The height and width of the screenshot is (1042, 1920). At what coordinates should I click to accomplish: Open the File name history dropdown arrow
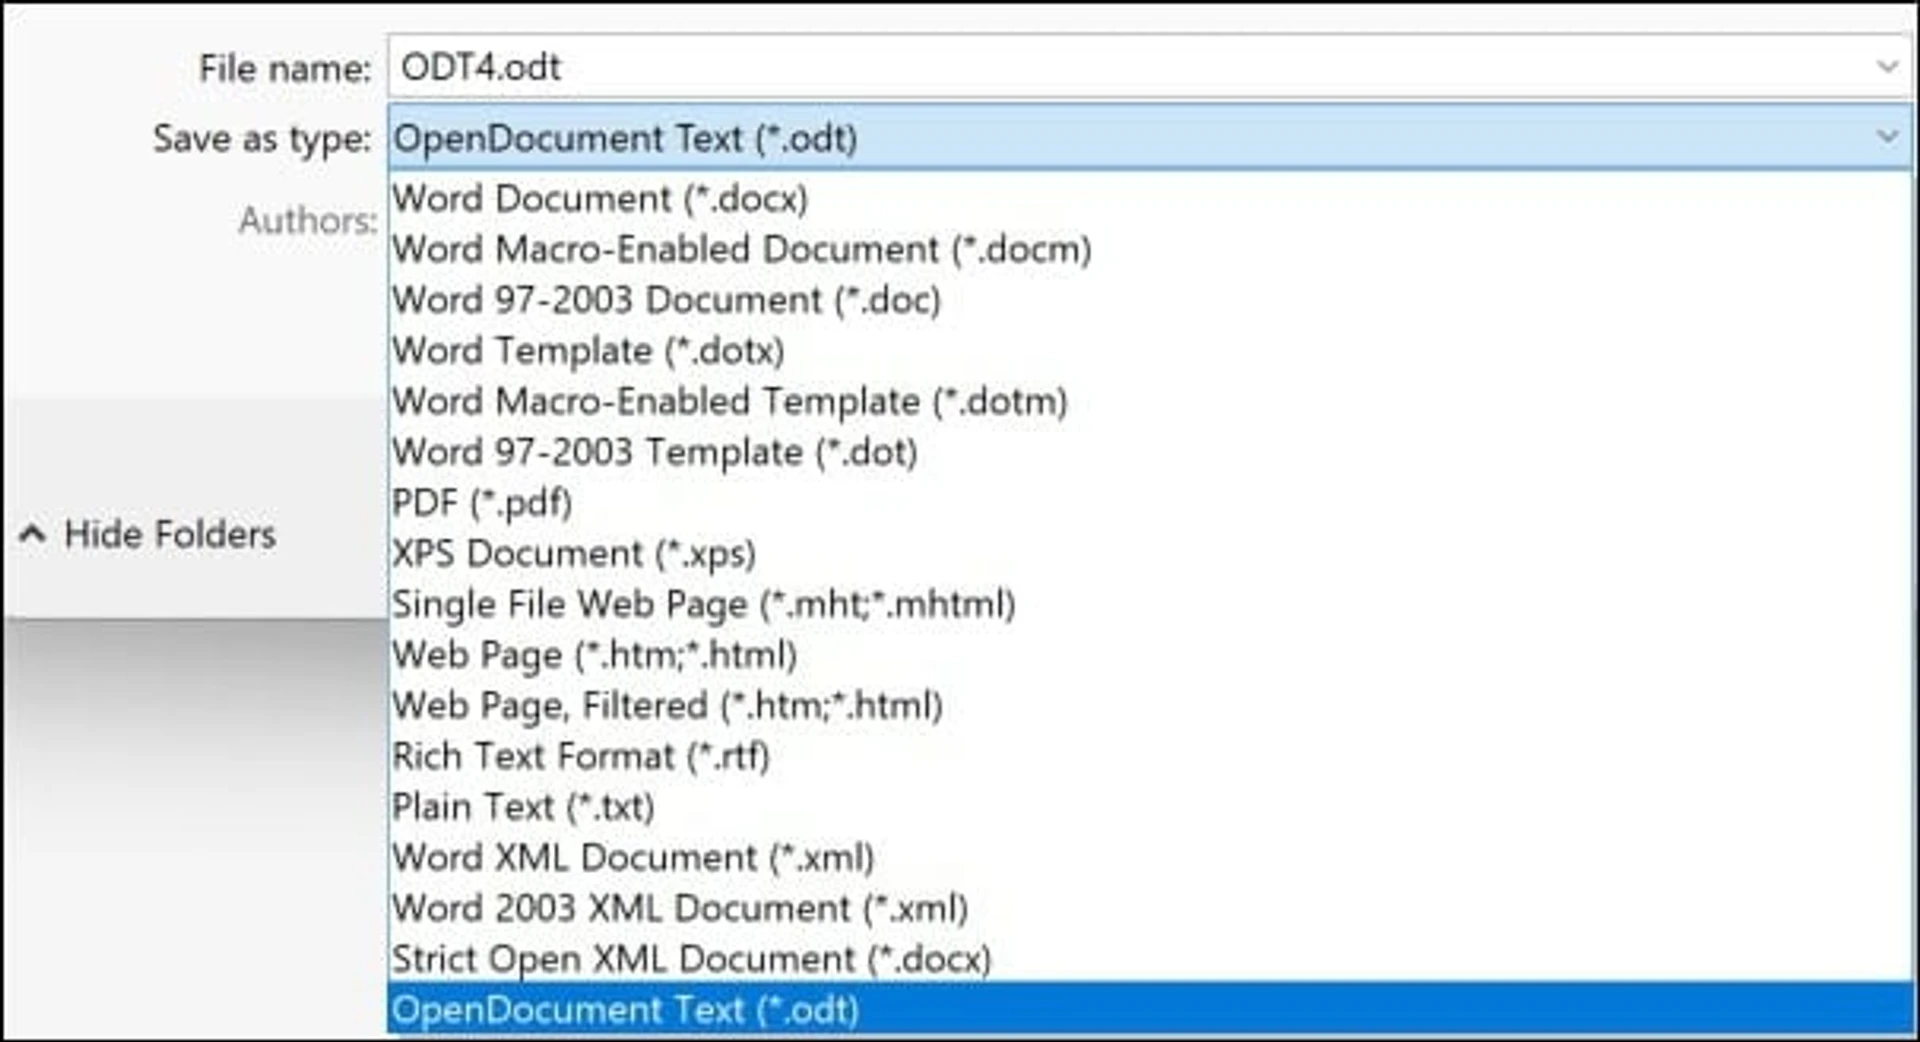pos(1887,67)
